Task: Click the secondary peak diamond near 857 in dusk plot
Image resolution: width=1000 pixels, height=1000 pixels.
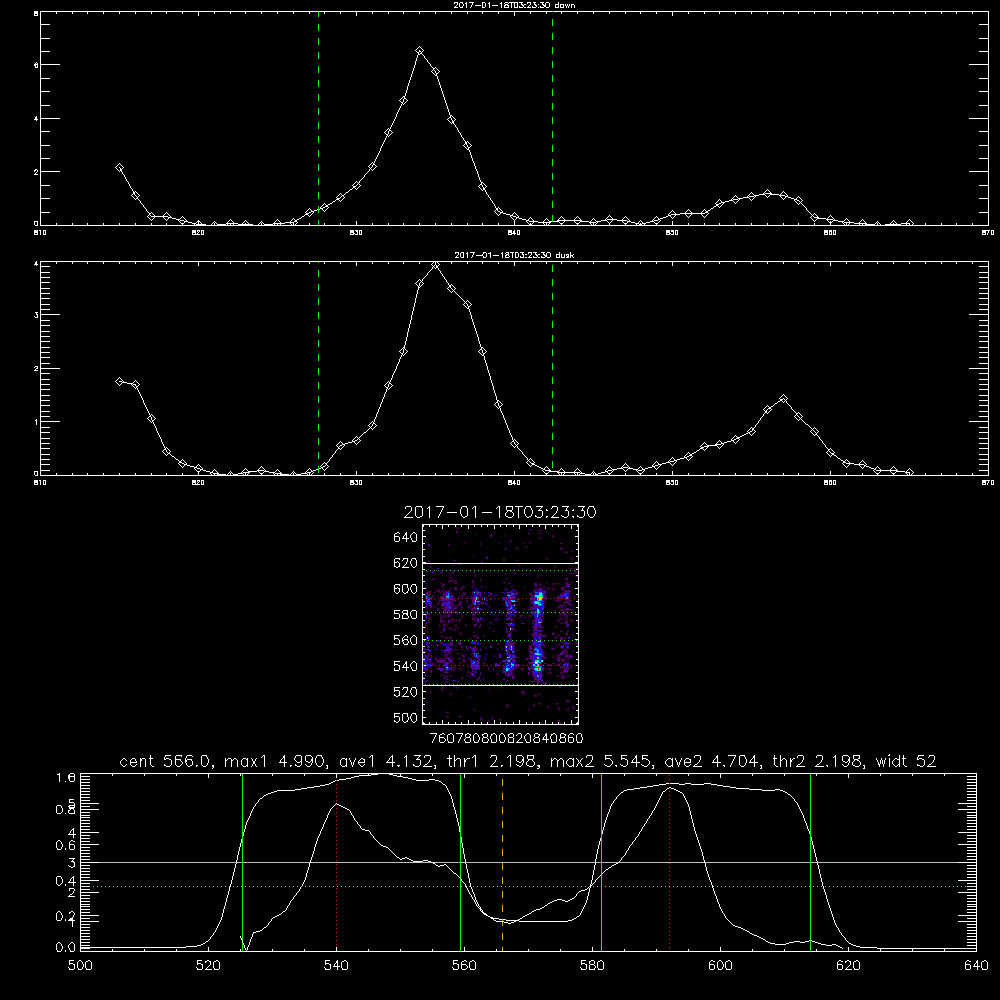Action: point(783,399)
